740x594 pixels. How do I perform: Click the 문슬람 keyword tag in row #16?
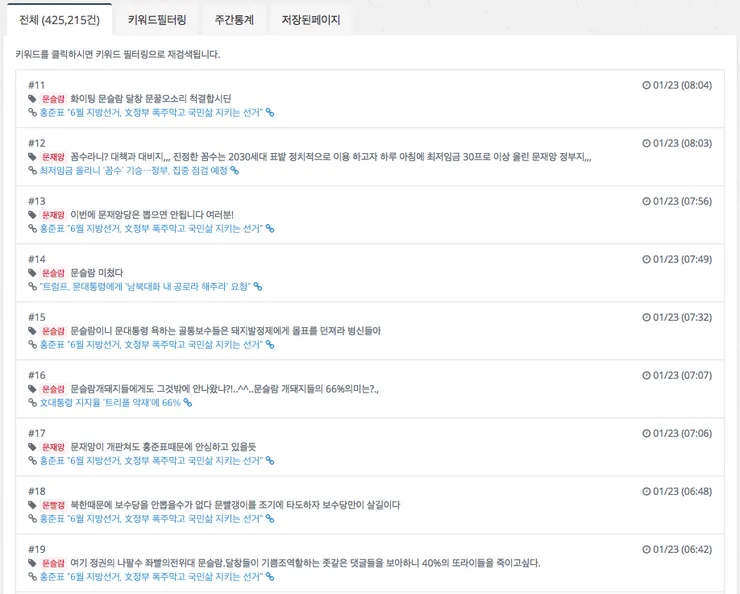pos(53,389)
